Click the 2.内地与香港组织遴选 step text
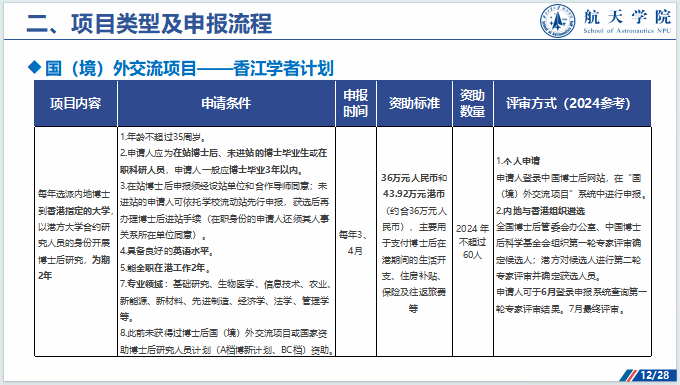The image size is (680, 385). (x=540, y=211)
